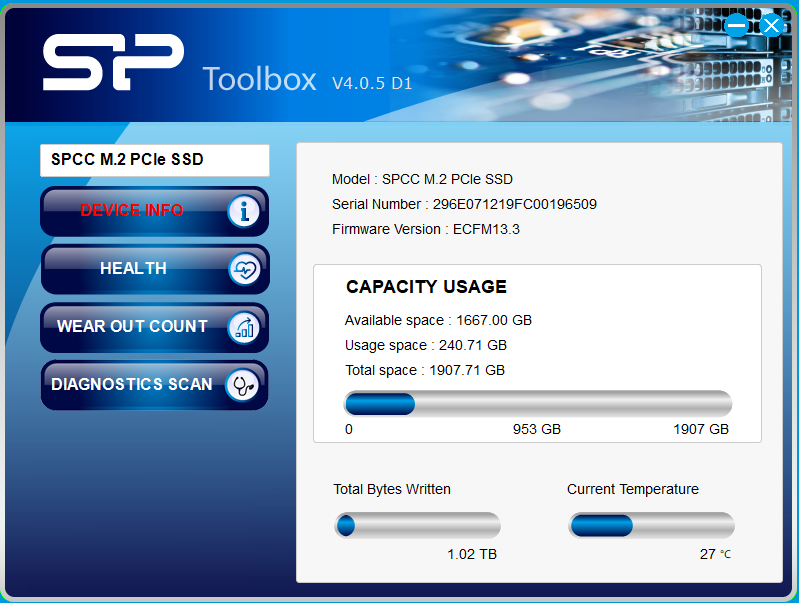The height and width of the screenshot is (603, 799).
Task: Open the DEVICE INFO section
Action: tap(132, 211)
